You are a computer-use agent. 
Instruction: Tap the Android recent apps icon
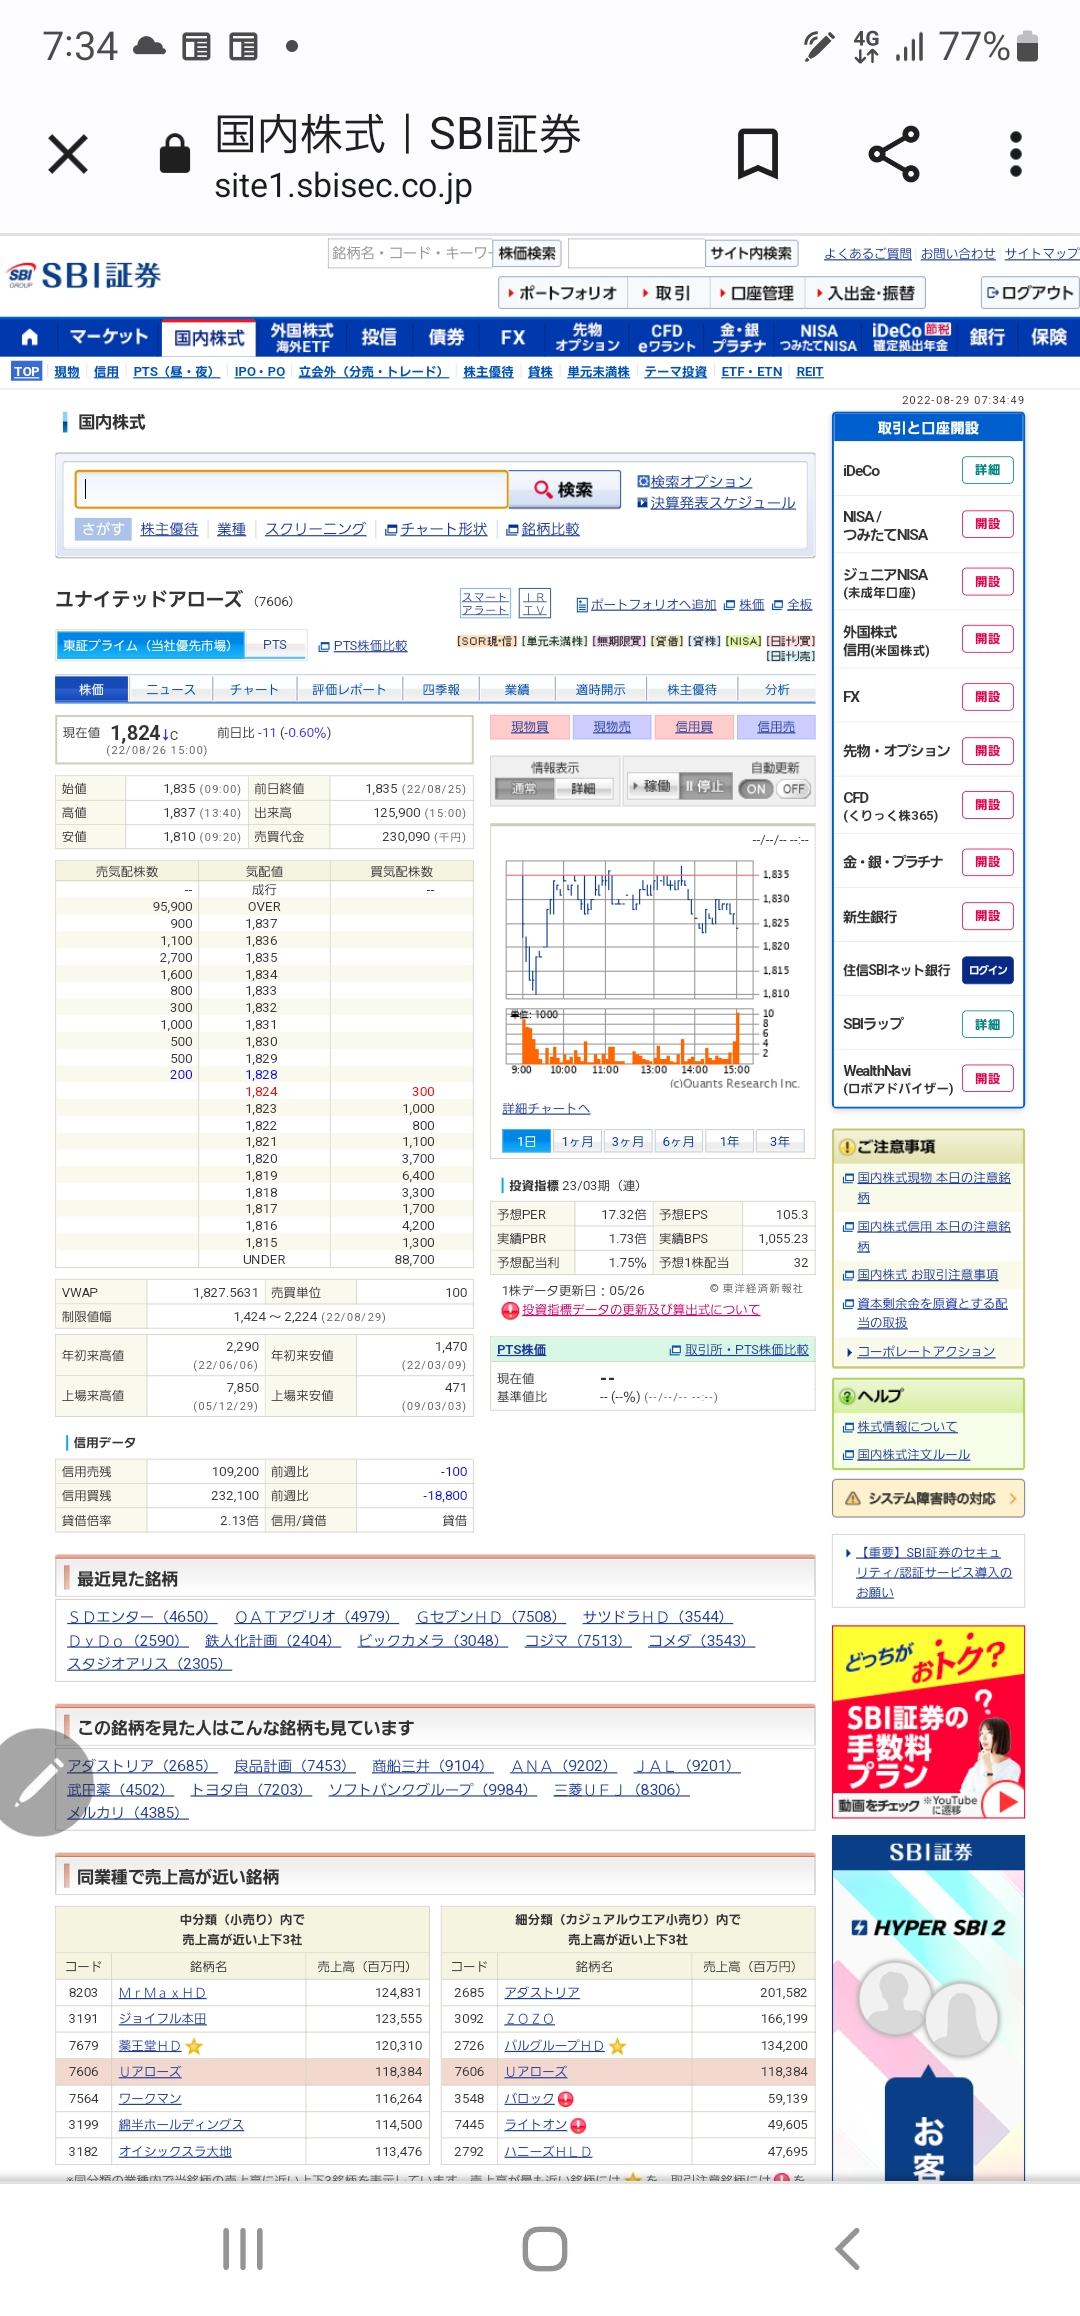click(243, 2249)
